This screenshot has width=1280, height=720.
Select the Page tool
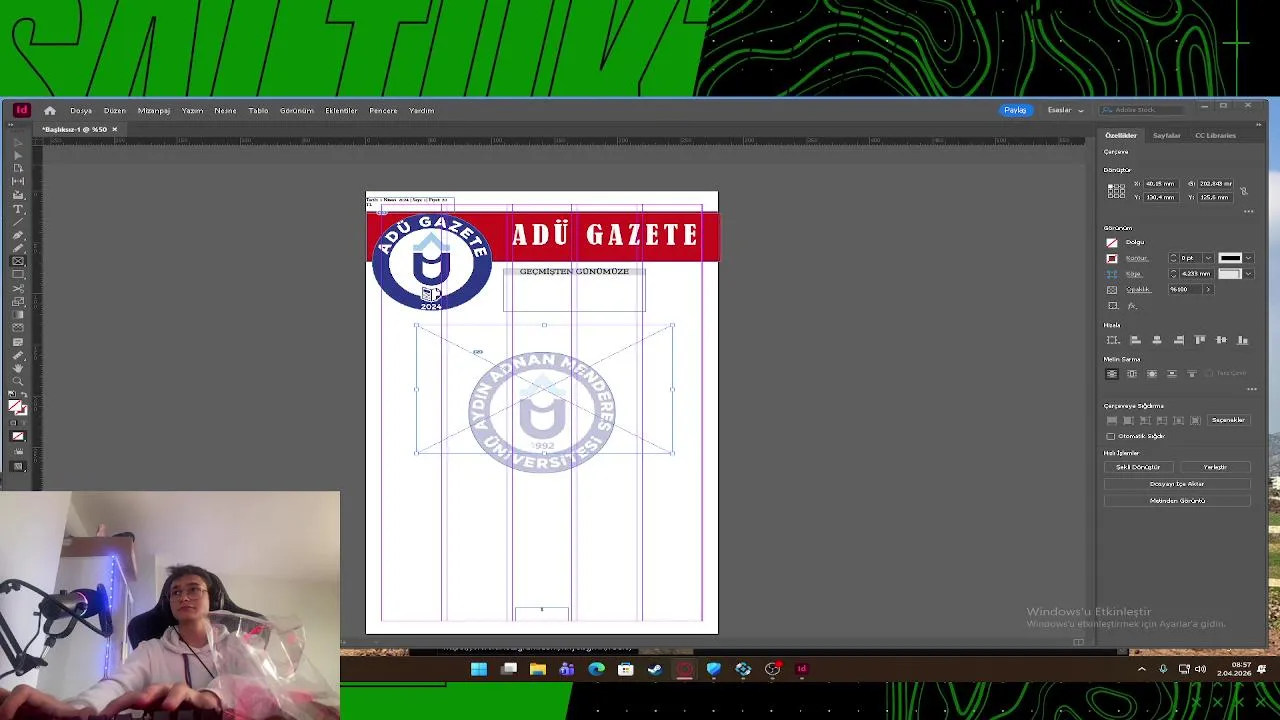pyautogui.click(x=18, y=169)
